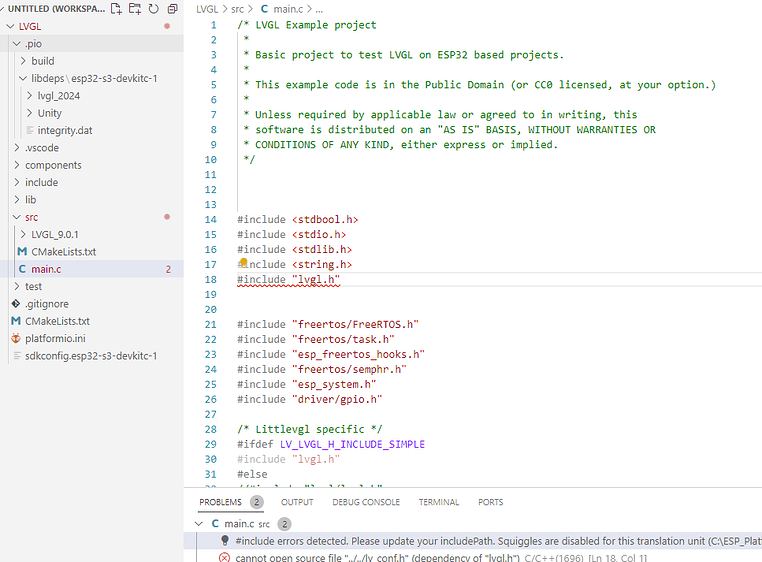Open root-level CMakeLists.txt below .gitignore
The image size is (762, 562).
coord(92,321)
